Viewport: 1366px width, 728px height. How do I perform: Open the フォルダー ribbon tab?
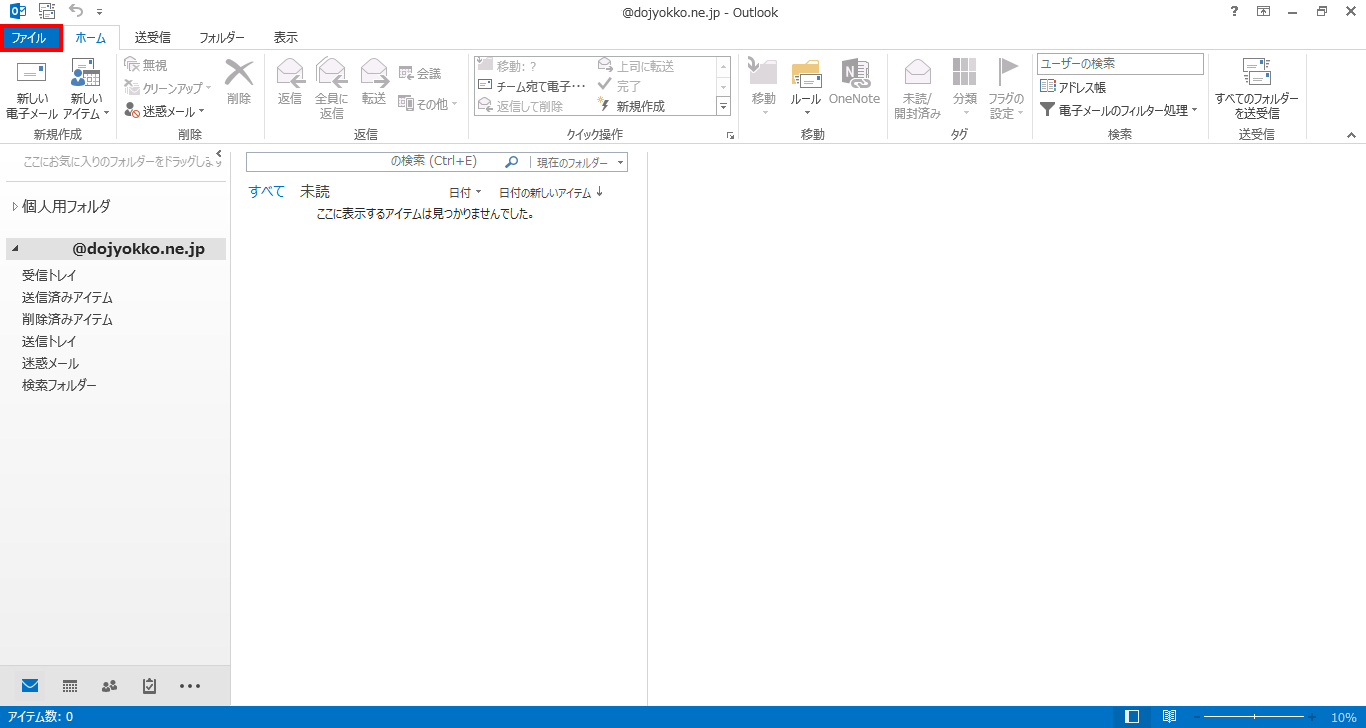point(221,38)
